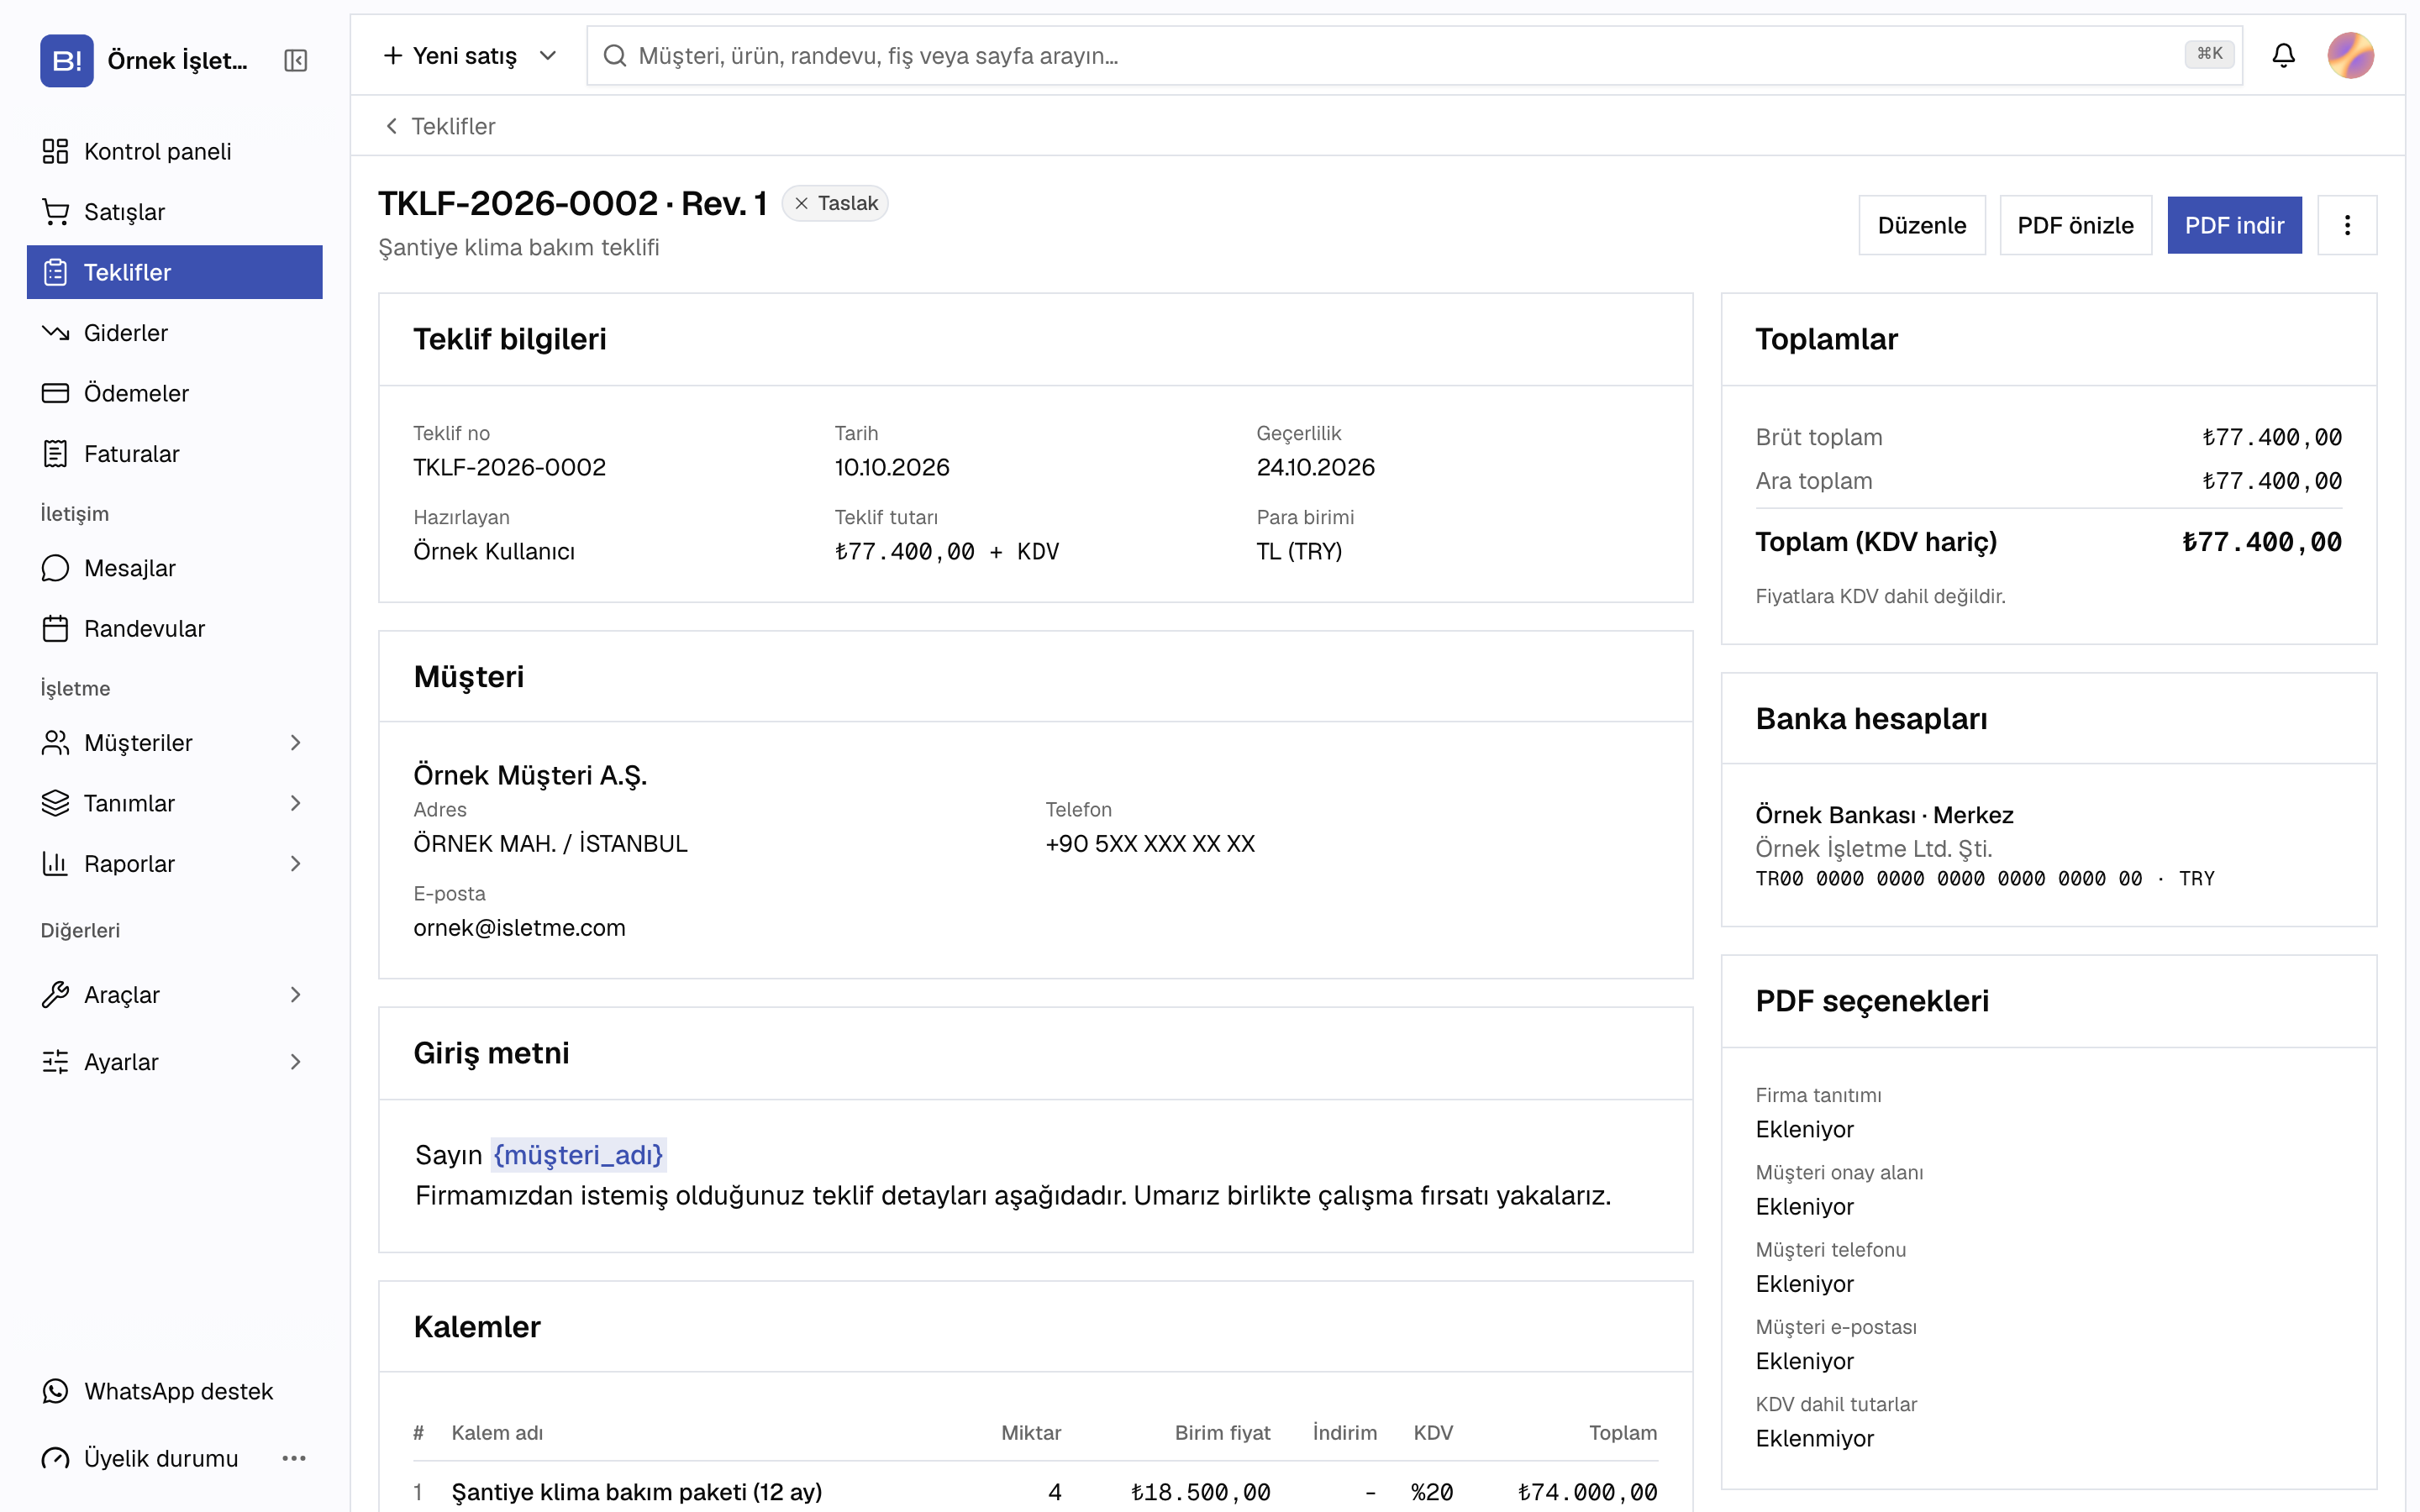This screenshot has width=2420, height=1512.
Task: Expand the Tanımlar submenu
Action: coord(295,803)
